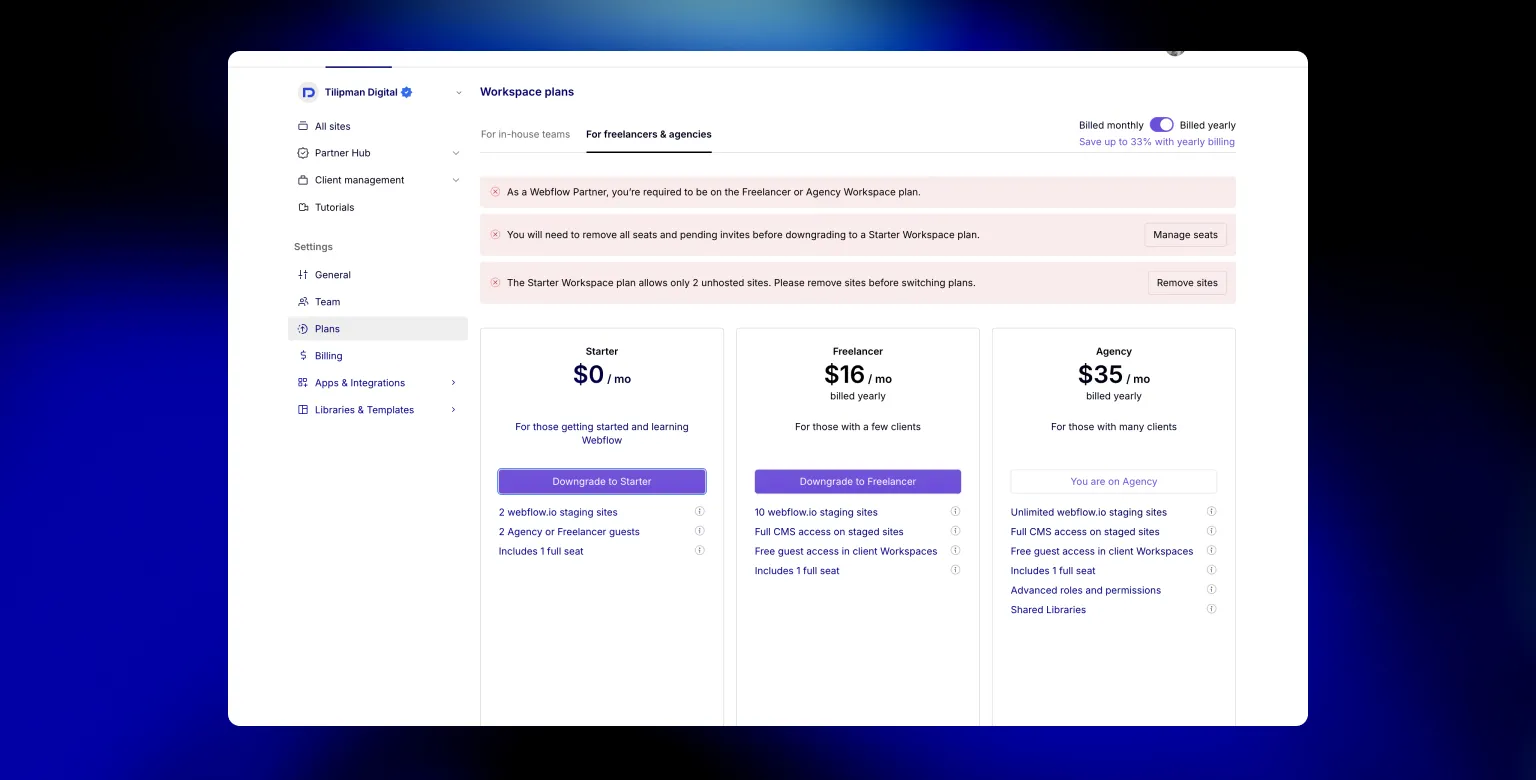Viewport: 1536px width, 780px height.
Task: Click the Billed yearly label
Action: 1208,125
